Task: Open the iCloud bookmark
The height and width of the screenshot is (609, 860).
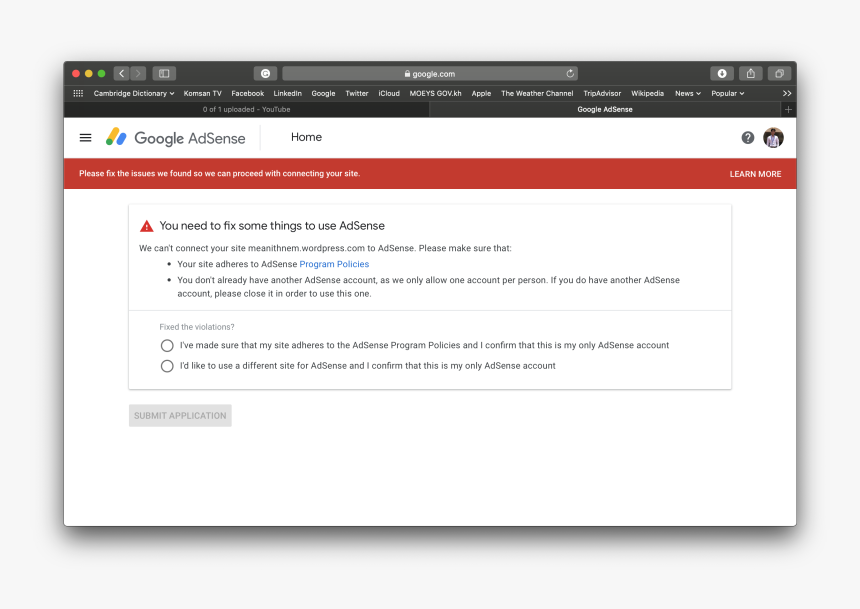Action: [x=389, y=93]
